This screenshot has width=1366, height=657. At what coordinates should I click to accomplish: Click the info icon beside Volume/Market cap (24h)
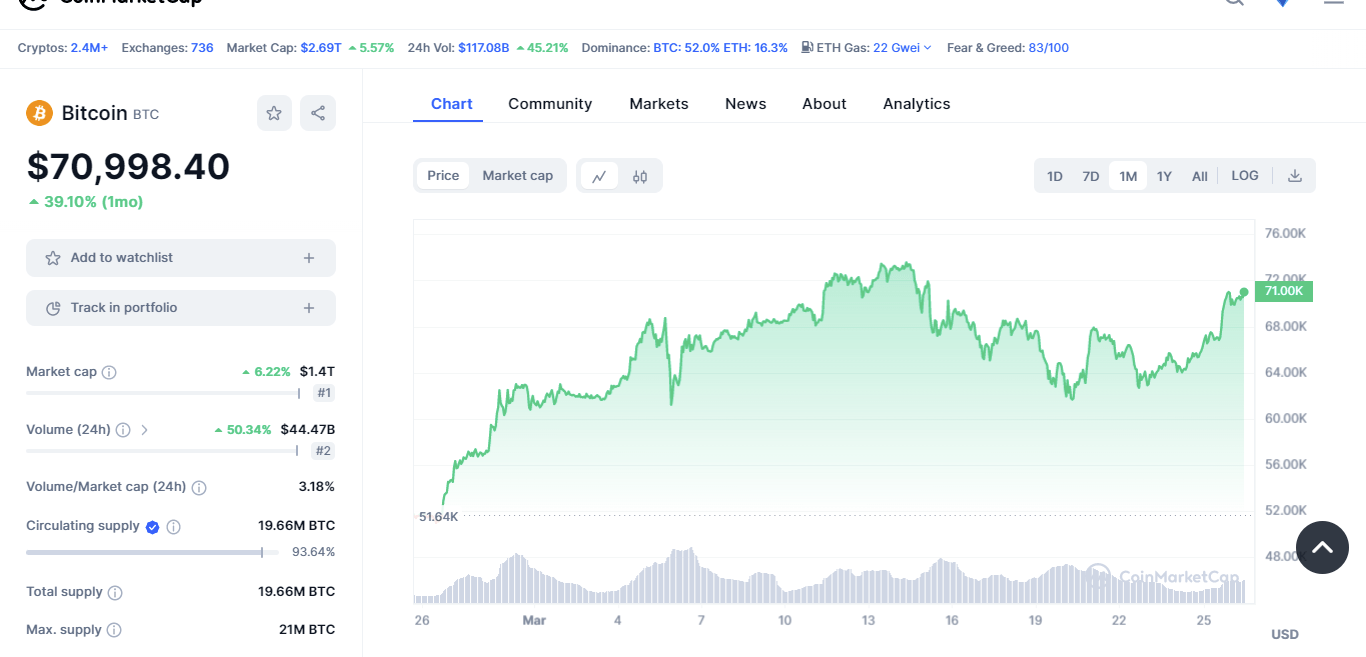(199, 488)
